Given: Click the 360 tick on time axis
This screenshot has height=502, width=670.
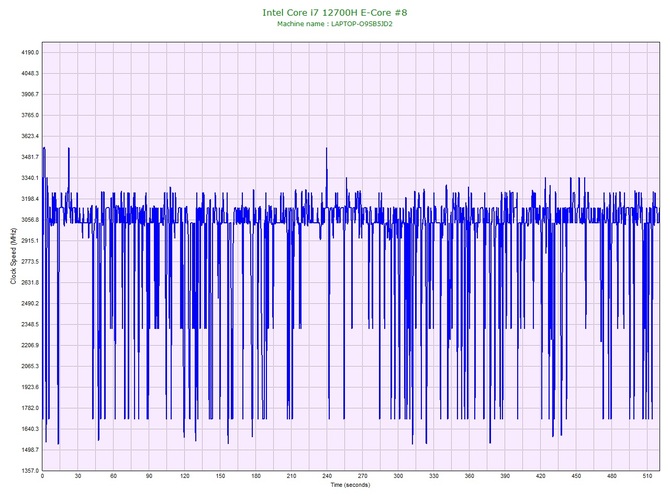Looking at the screenshot, I should click(x=469, y=476).
